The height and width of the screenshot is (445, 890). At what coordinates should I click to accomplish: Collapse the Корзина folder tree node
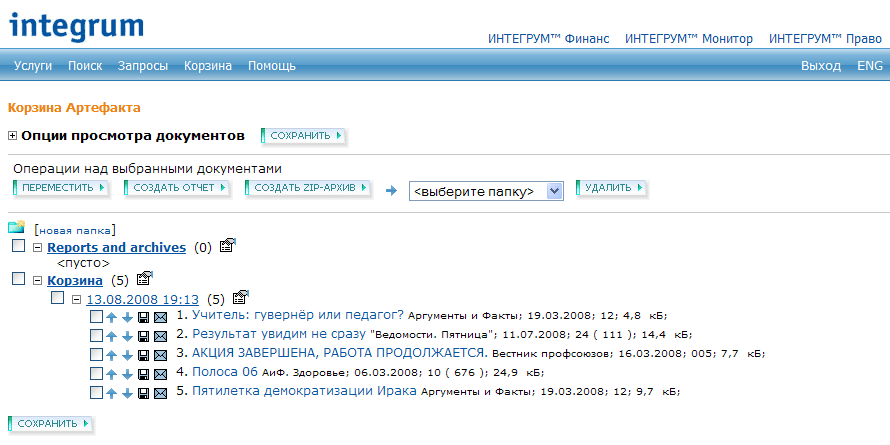[x=38, y=280]
